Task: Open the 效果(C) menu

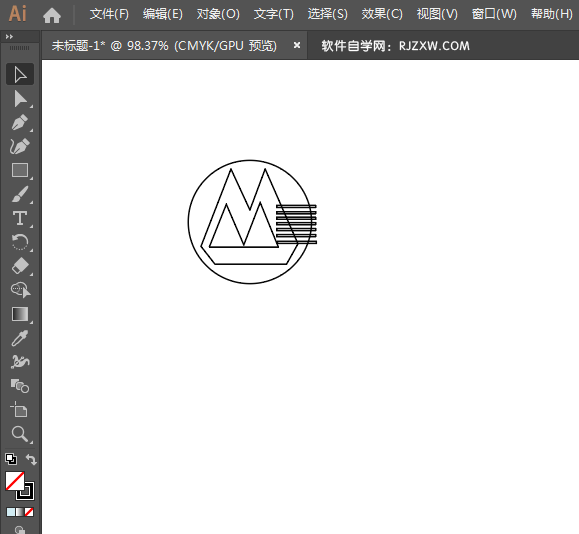Action: [382, 14]
